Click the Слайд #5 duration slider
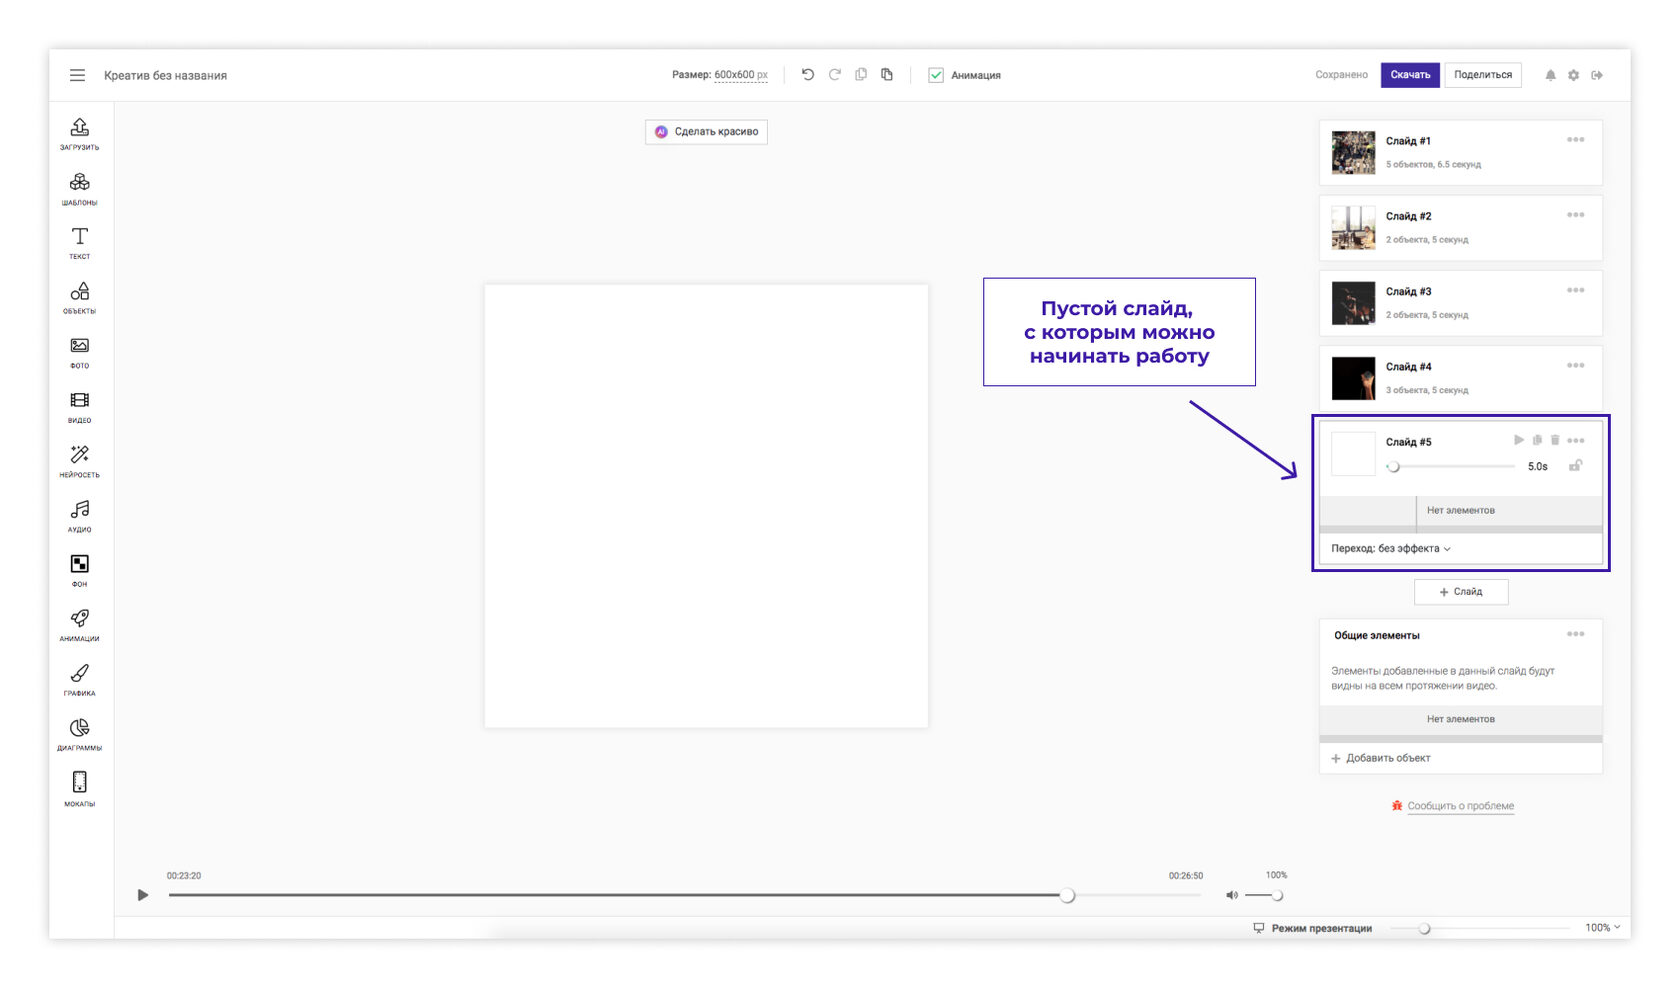 (x=1452, y=467)
